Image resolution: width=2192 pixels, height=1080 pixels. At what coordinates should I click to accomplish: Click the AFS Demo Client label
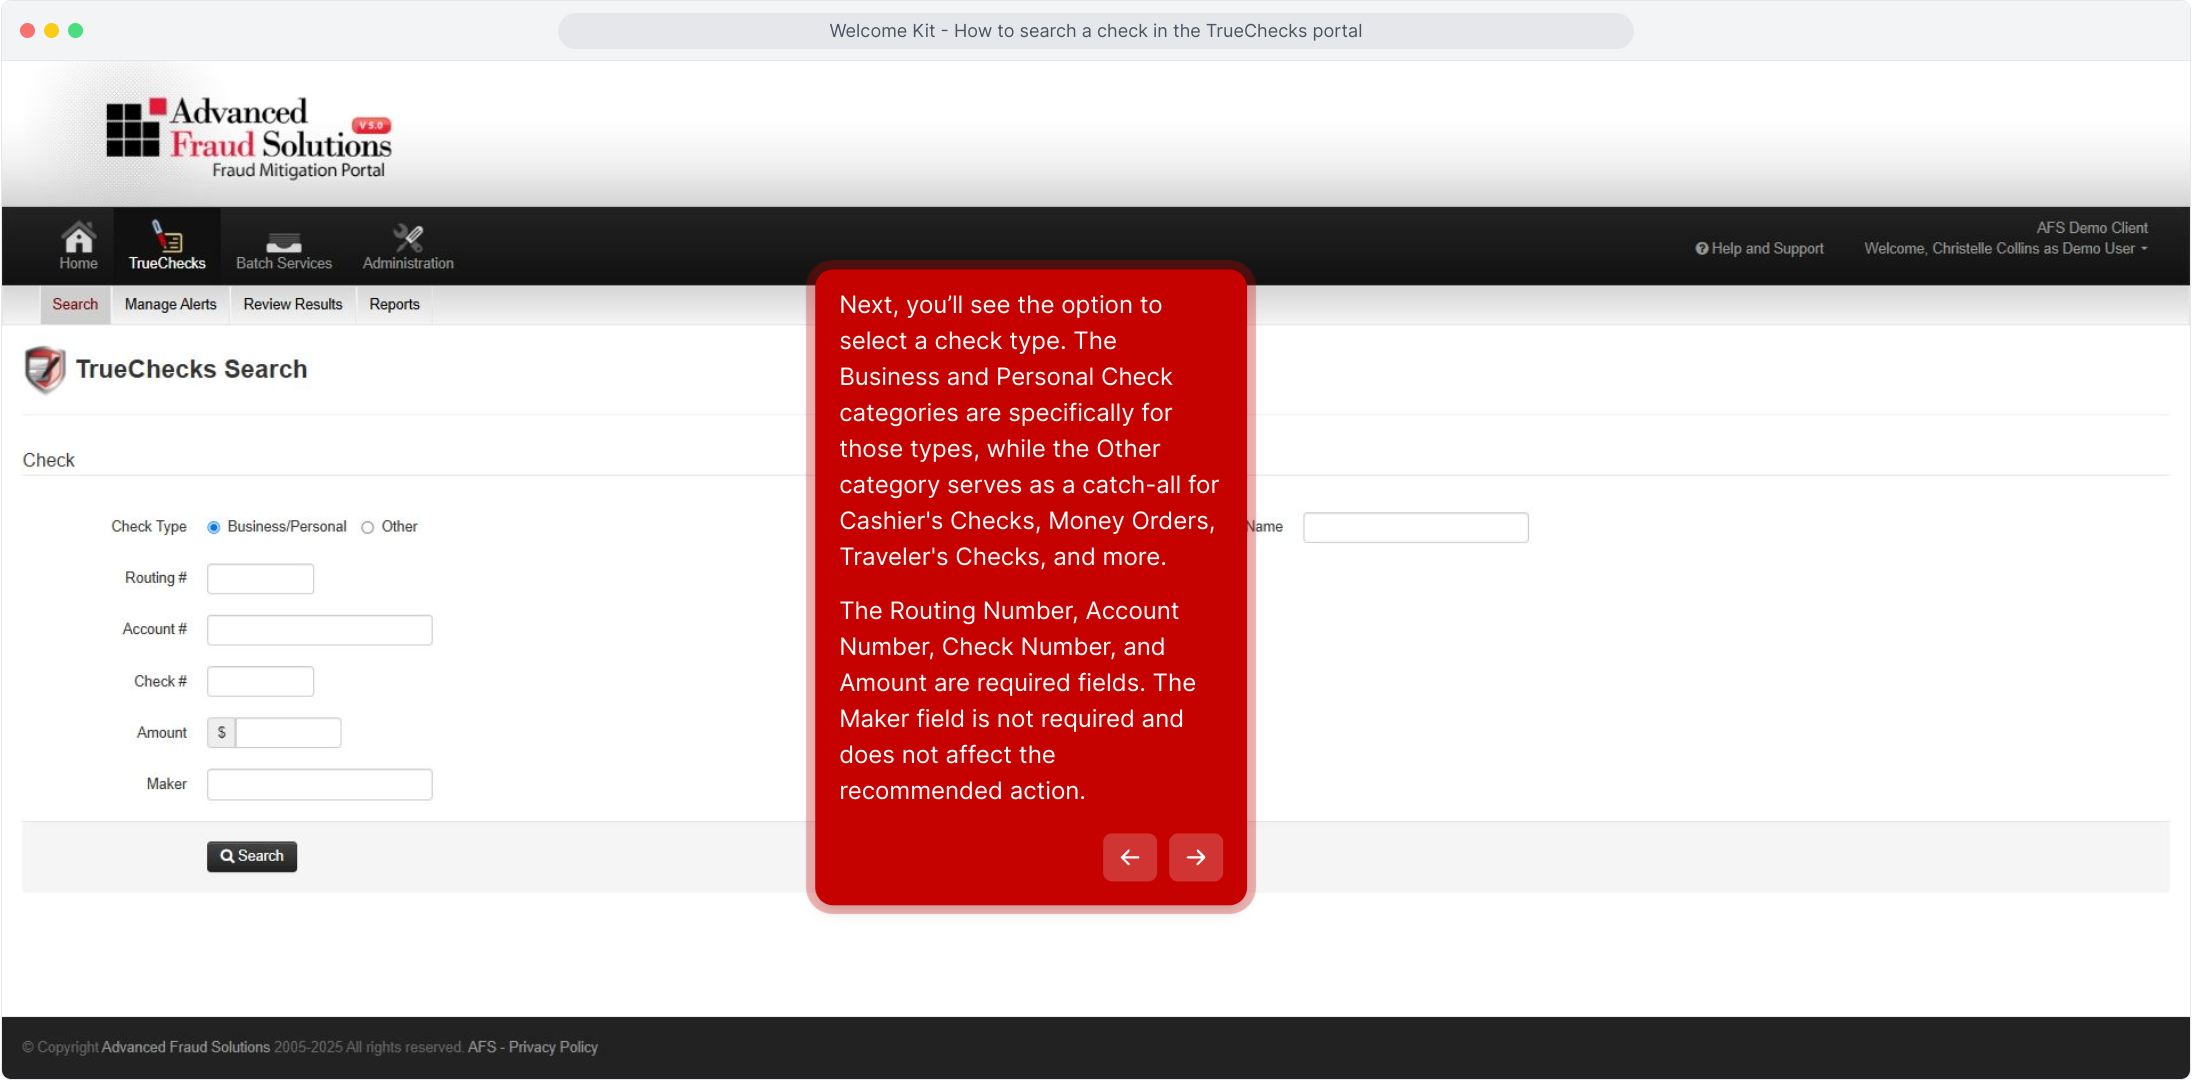[x=2092, y=228]
